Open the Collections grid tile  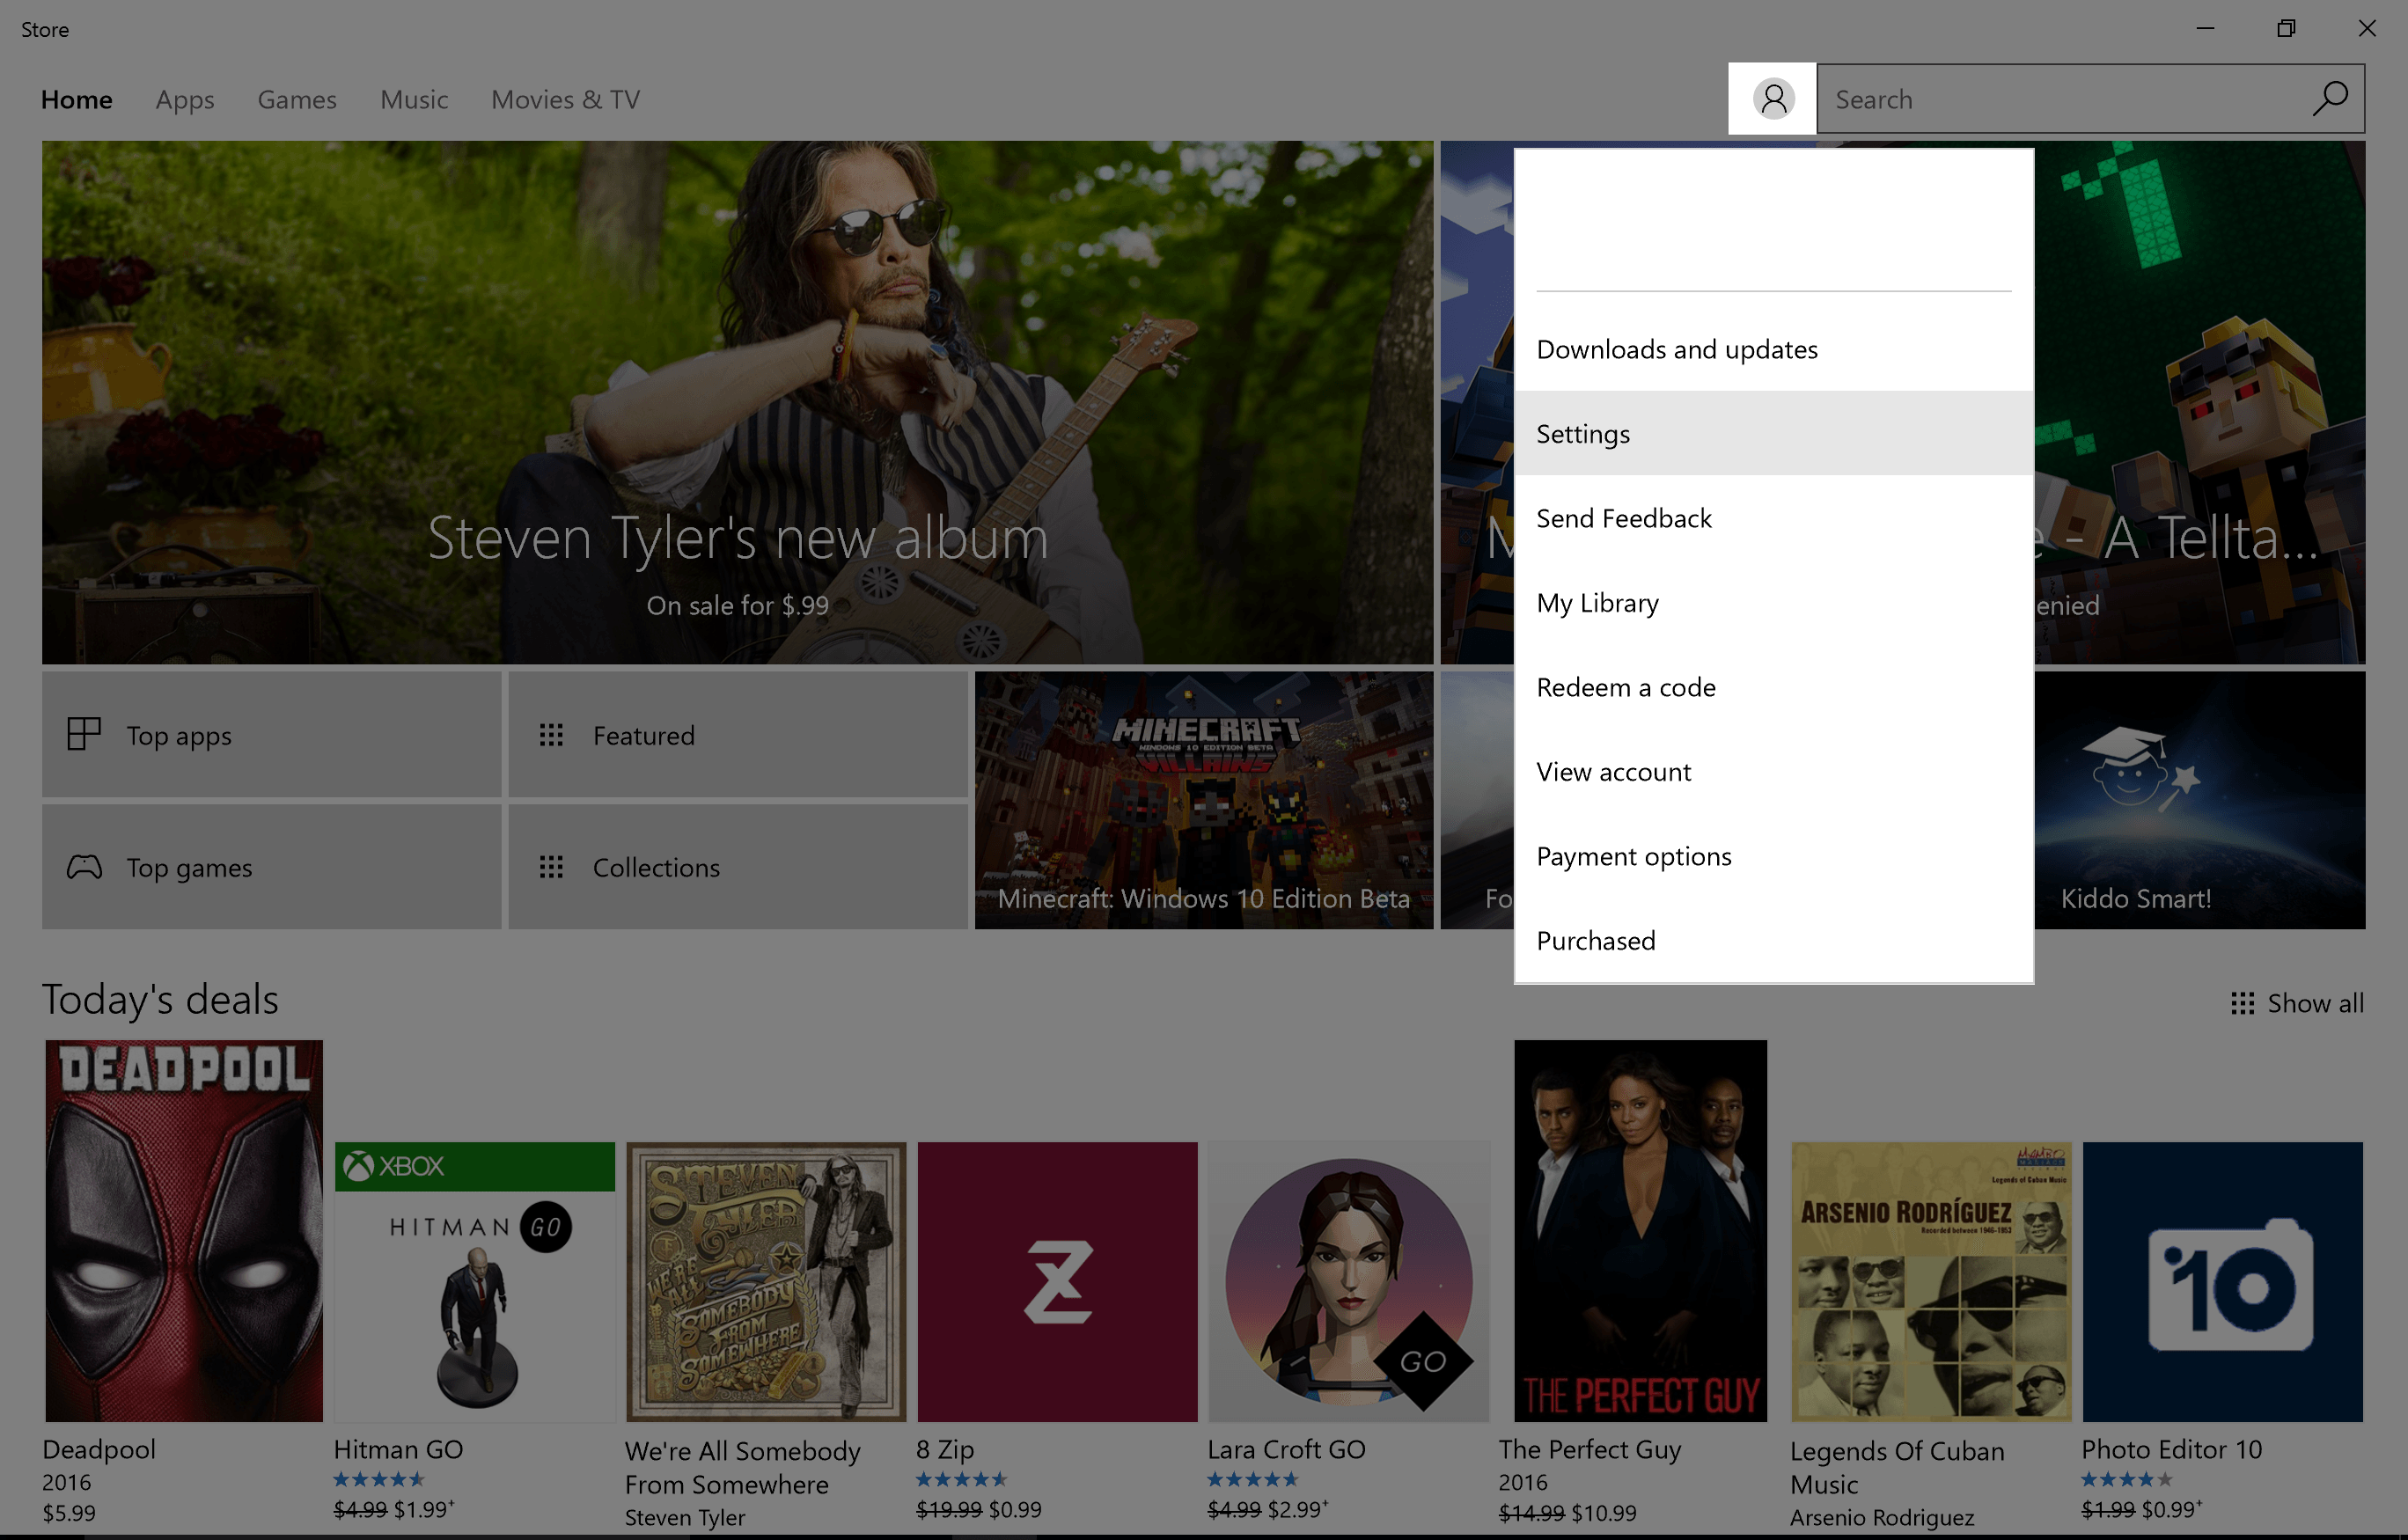coord(737,867)
